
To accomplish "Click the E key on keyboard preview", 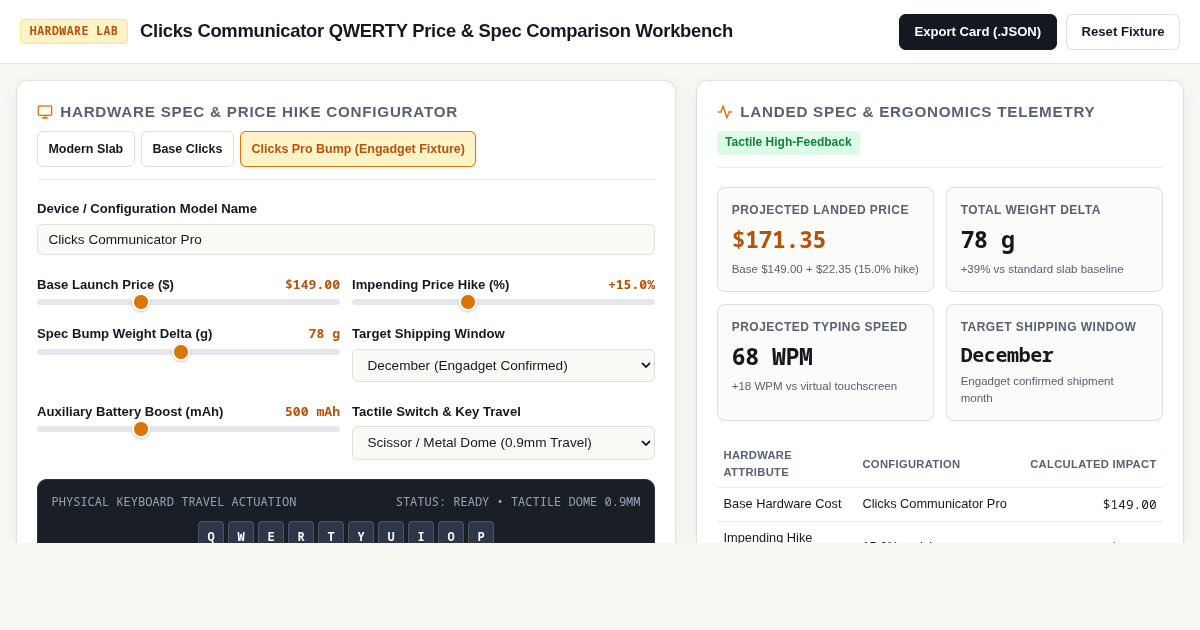I will point(271,533).
